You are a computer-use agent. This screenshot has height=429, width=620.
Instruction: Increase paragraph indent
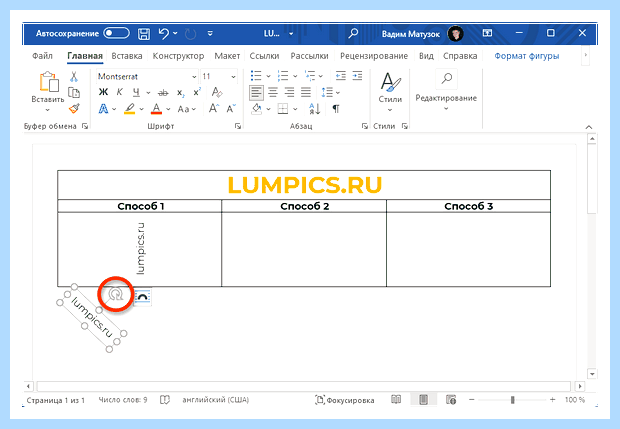point(357,76)
